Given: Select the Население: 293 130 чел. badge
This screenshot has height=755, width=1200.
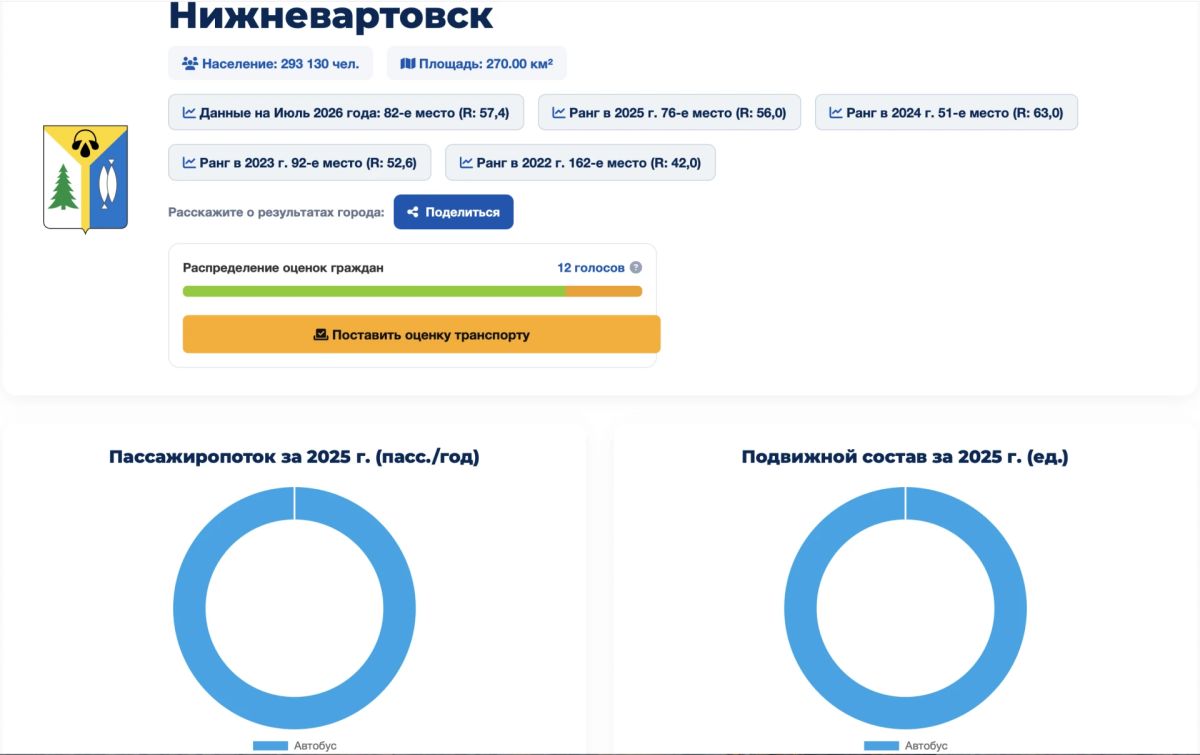Looking at the screenshot, I should tap(270, 63).
